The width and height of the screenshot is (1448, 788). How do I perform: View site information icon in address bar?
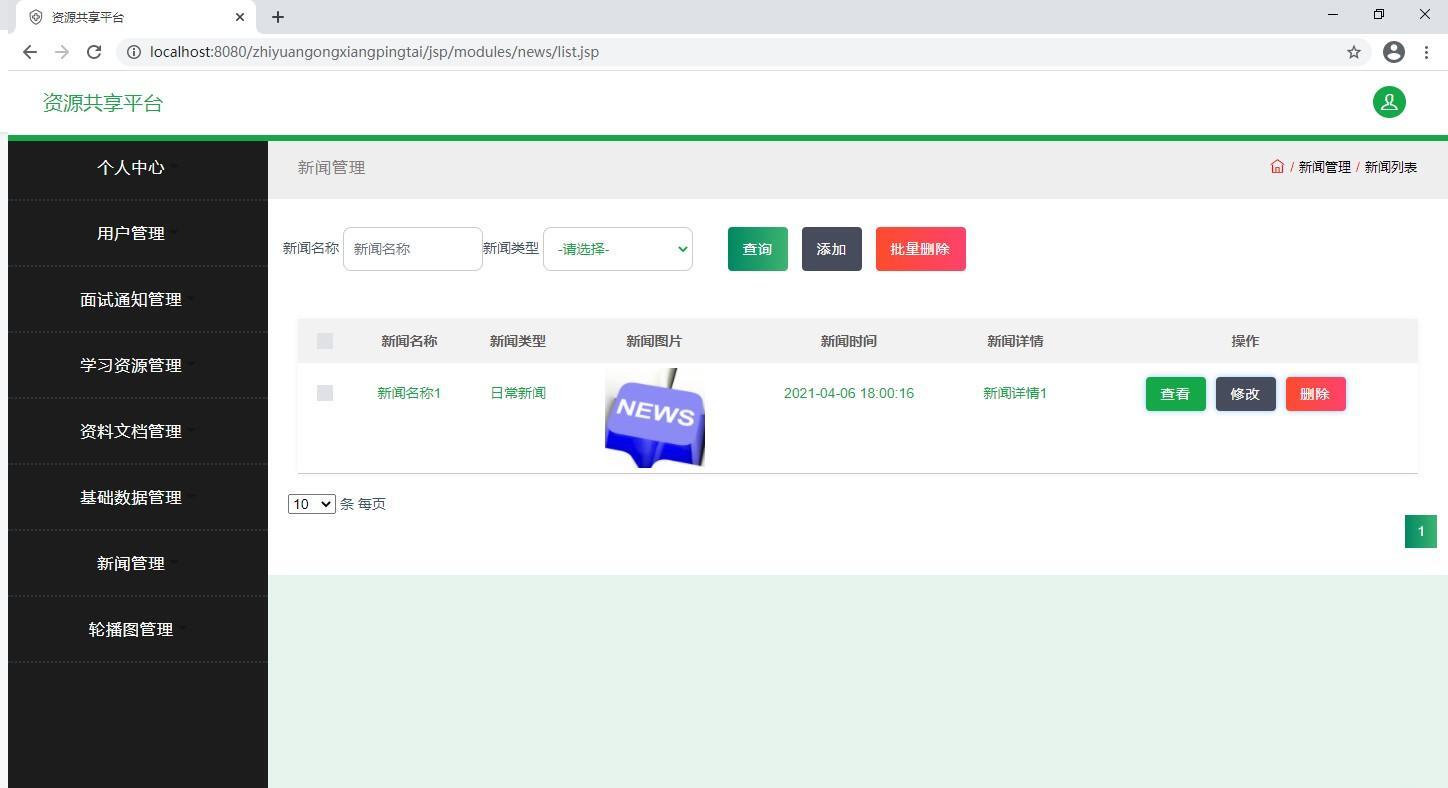133,52
